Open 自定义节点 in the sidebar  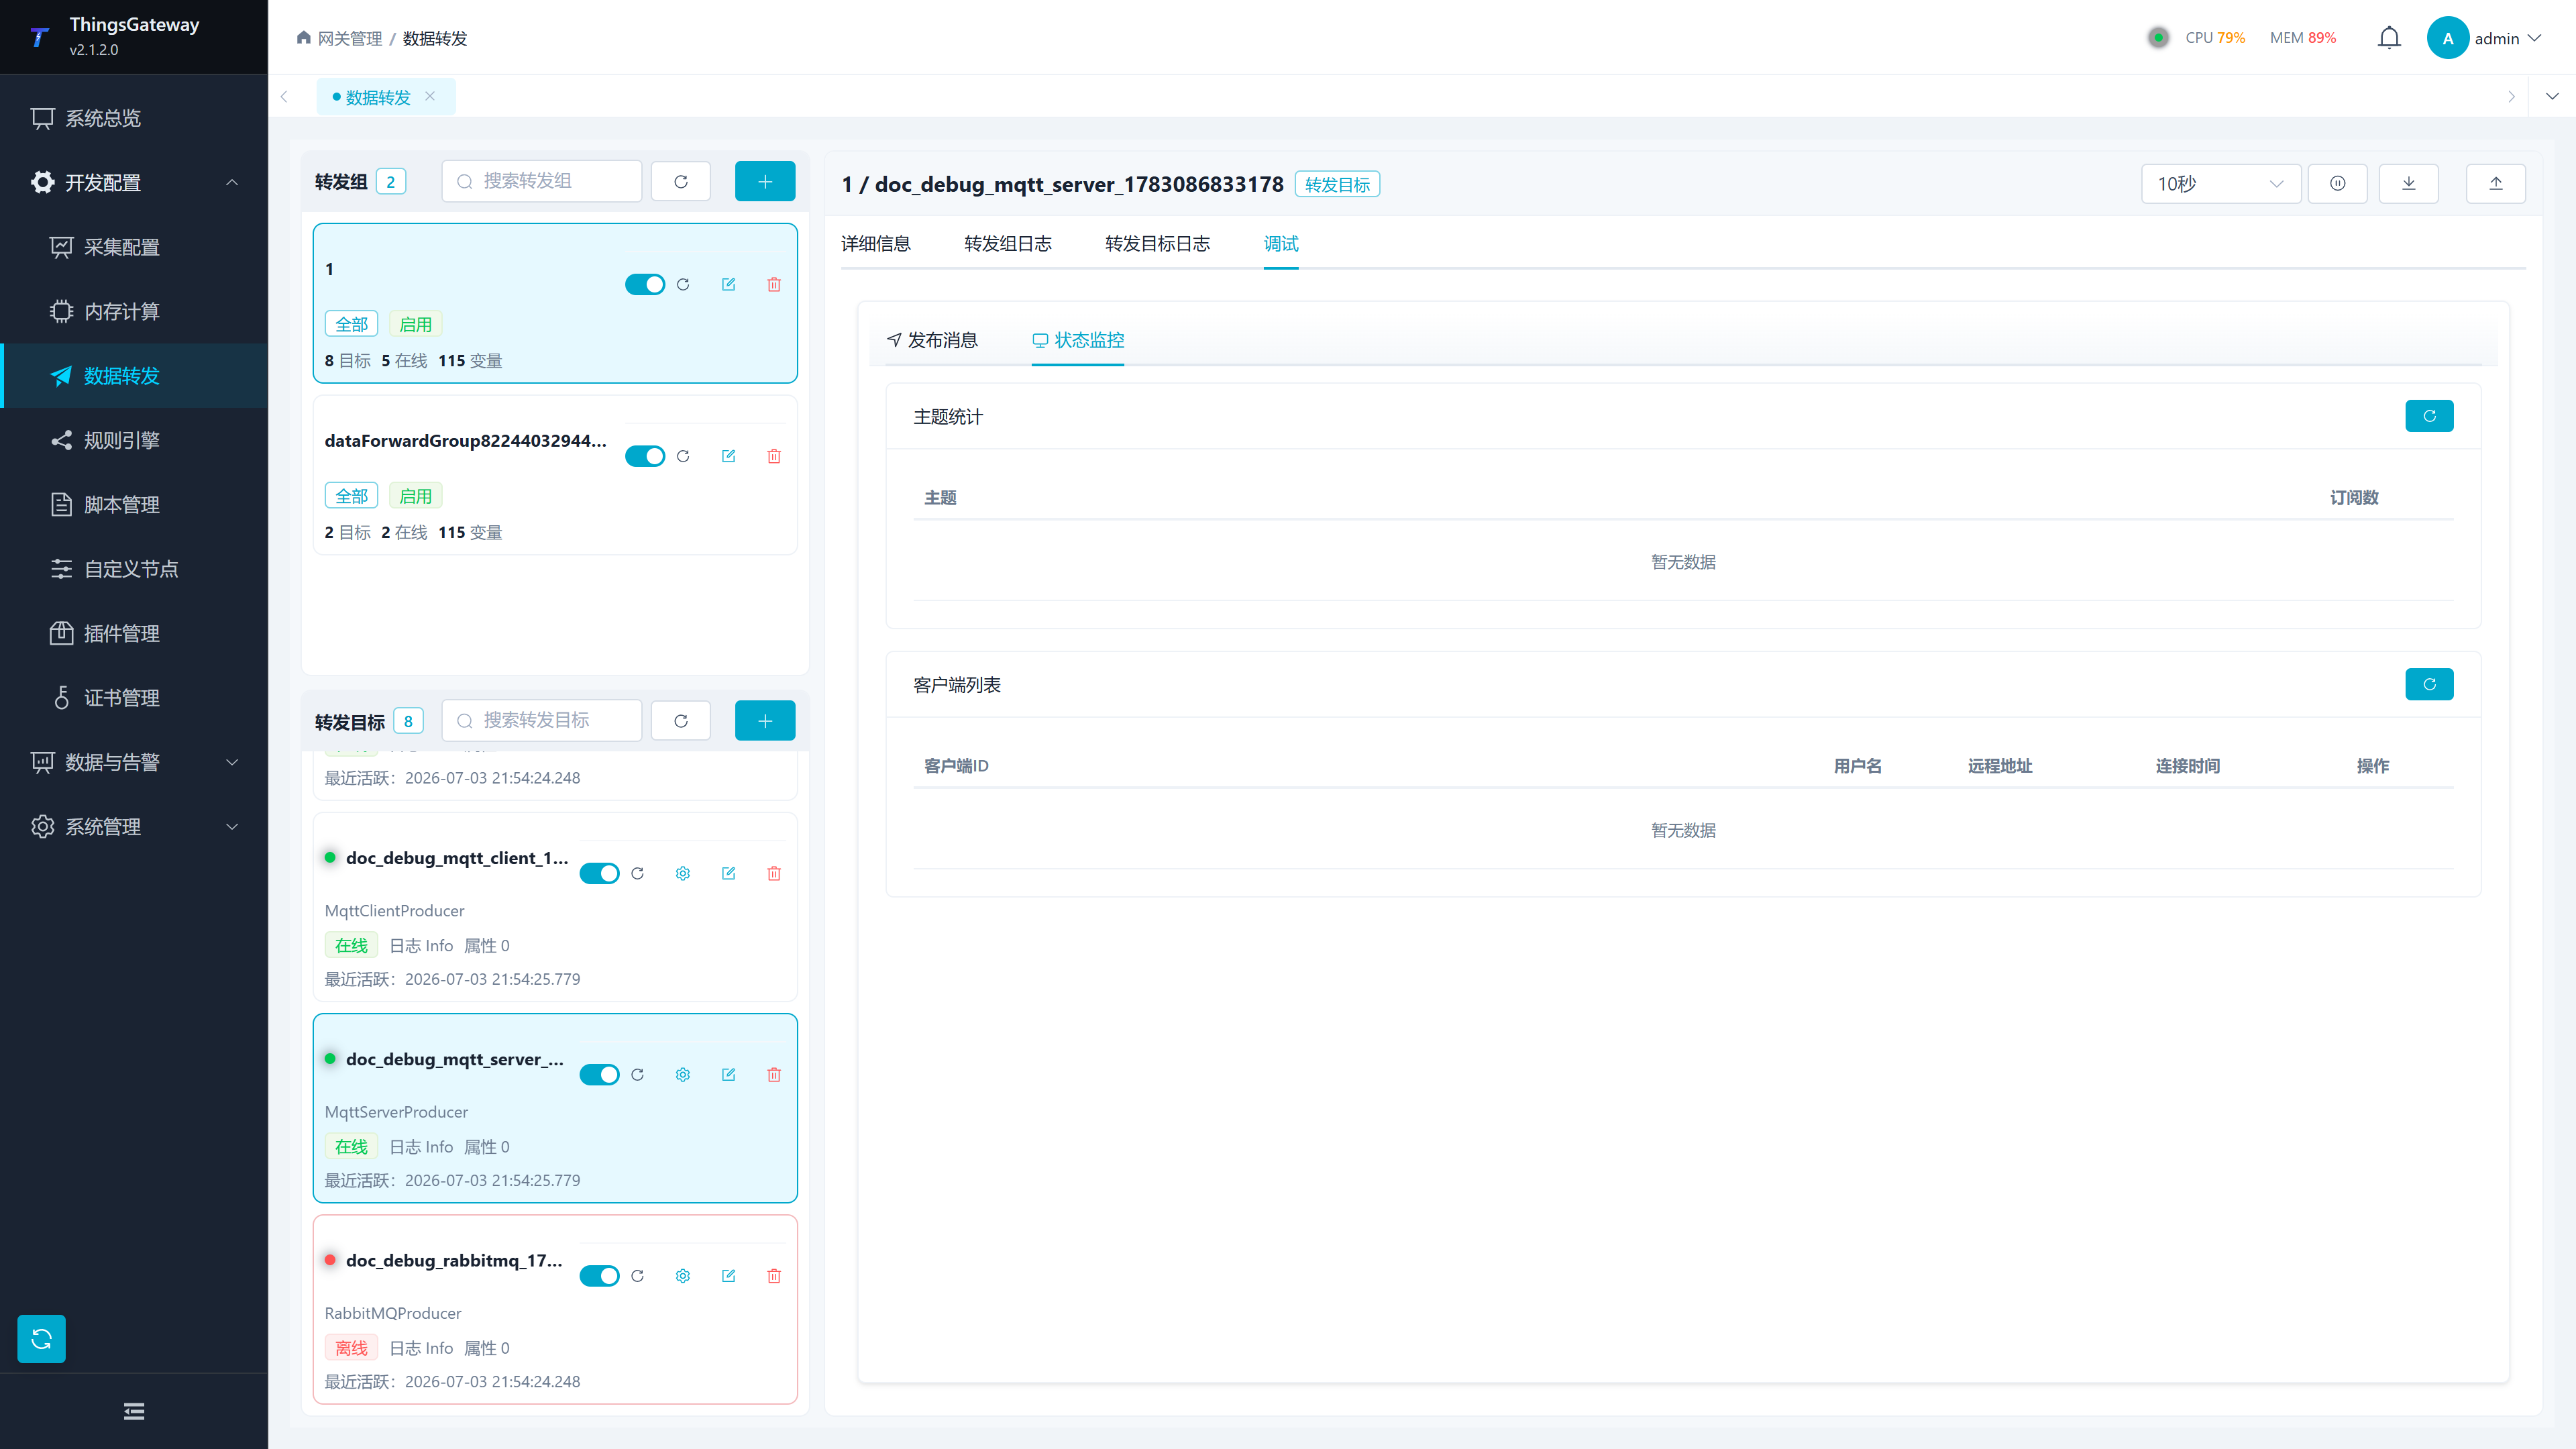[134, 569]
